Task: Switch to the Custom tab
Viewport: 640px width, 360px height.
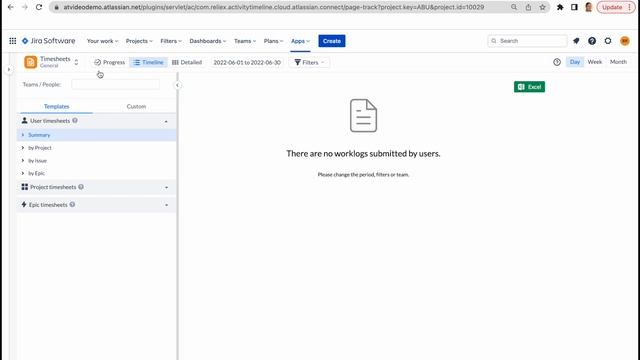Action: [136, 106]
